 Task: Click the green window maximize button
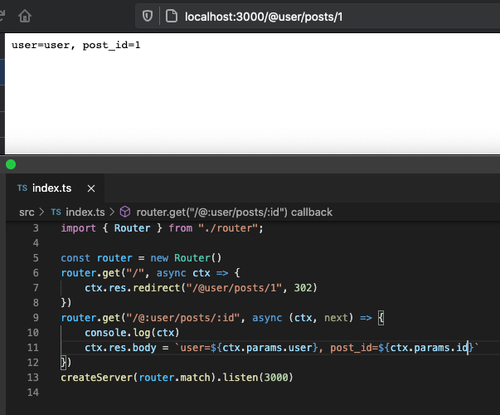[11, 164]
